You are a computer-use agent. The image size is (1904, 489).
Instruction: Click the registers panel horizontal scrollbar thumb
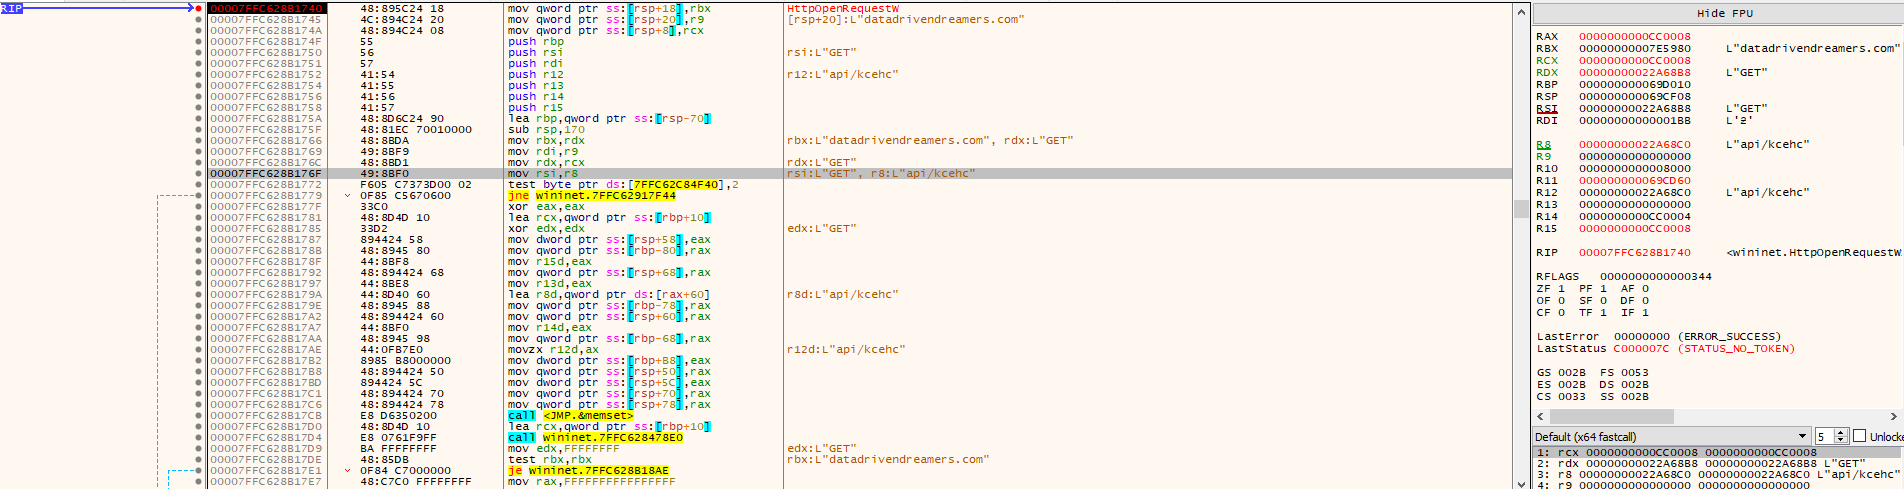(x=1610, y=416)
